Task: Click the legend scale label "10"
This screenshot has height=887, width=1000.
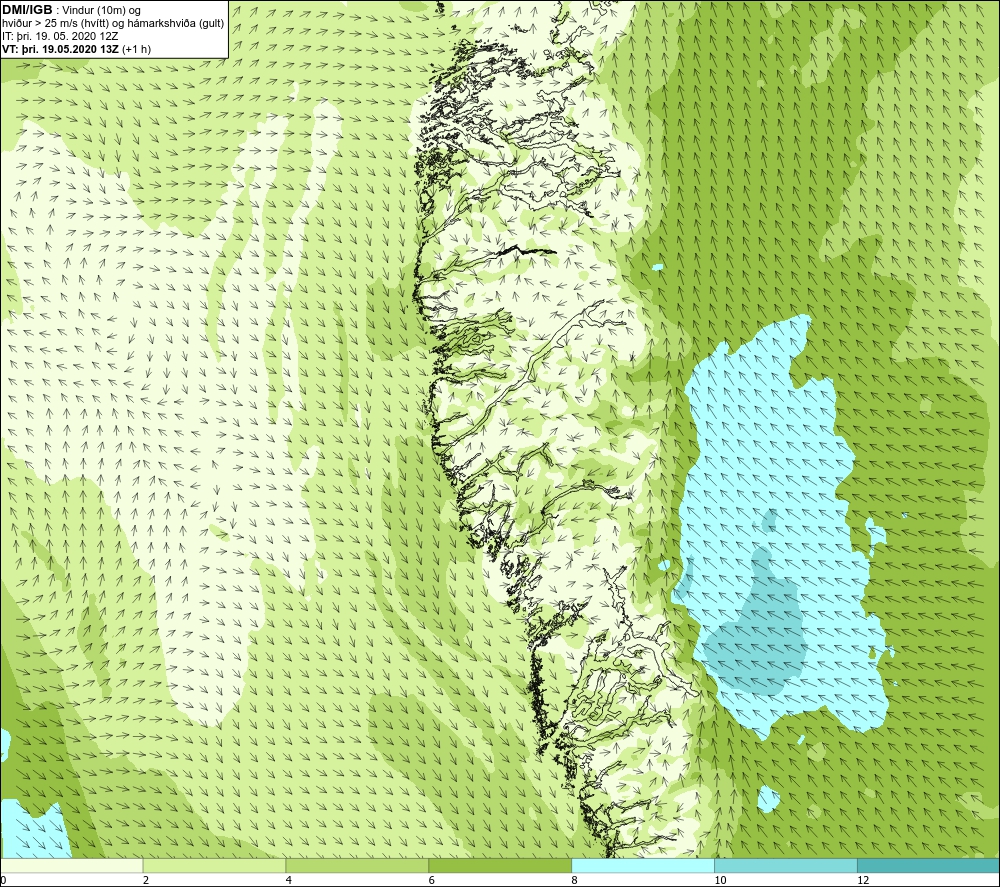Action: click(720, 880)
